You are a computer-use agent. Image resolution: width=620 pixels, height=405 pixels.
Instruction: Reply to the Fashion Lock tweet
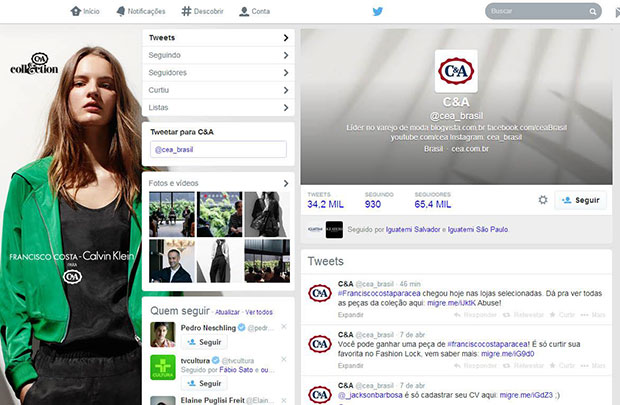click(475, 365)
